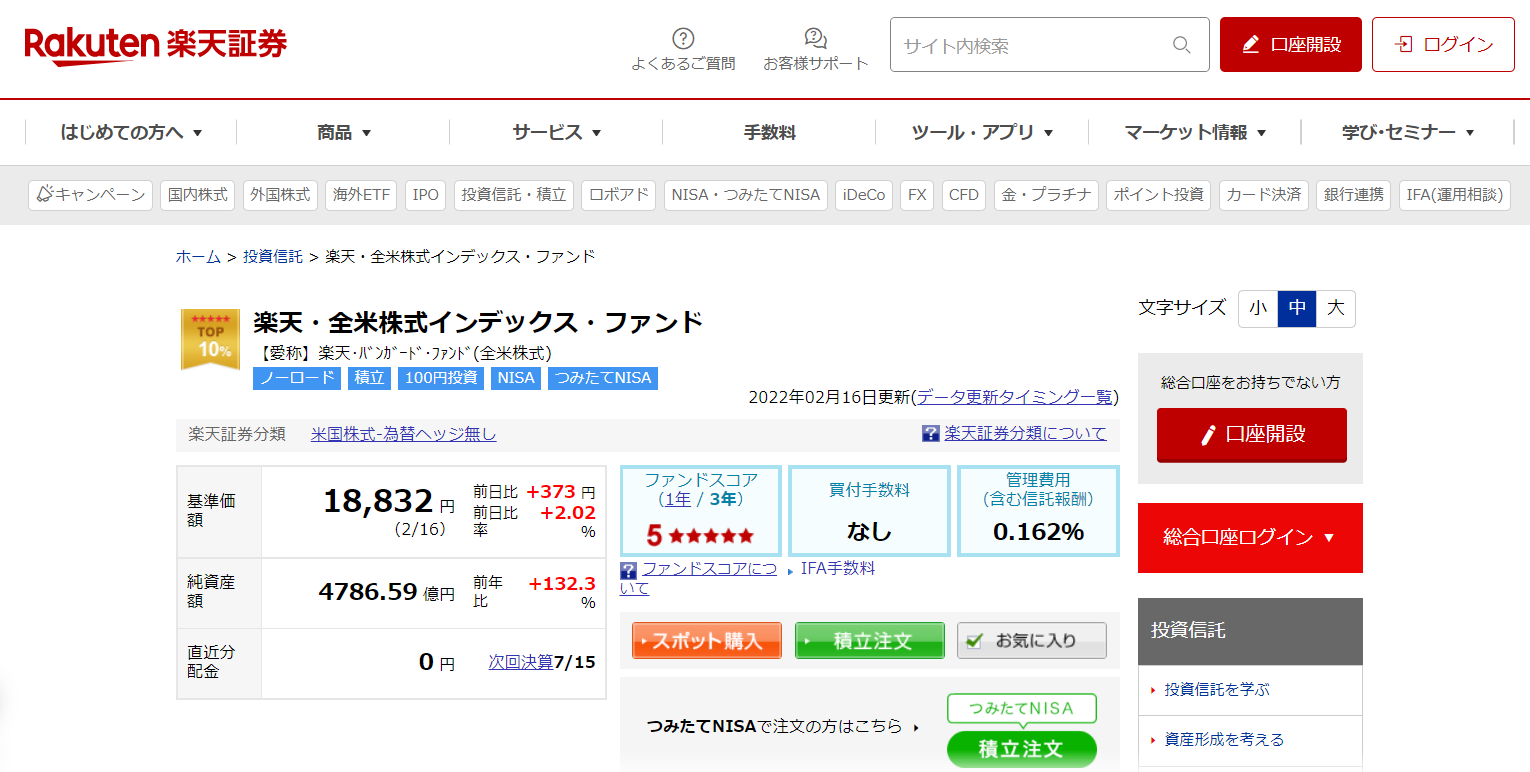Select 手数料 from the navigation menu
1530x772 pixels.
(767, 131)
